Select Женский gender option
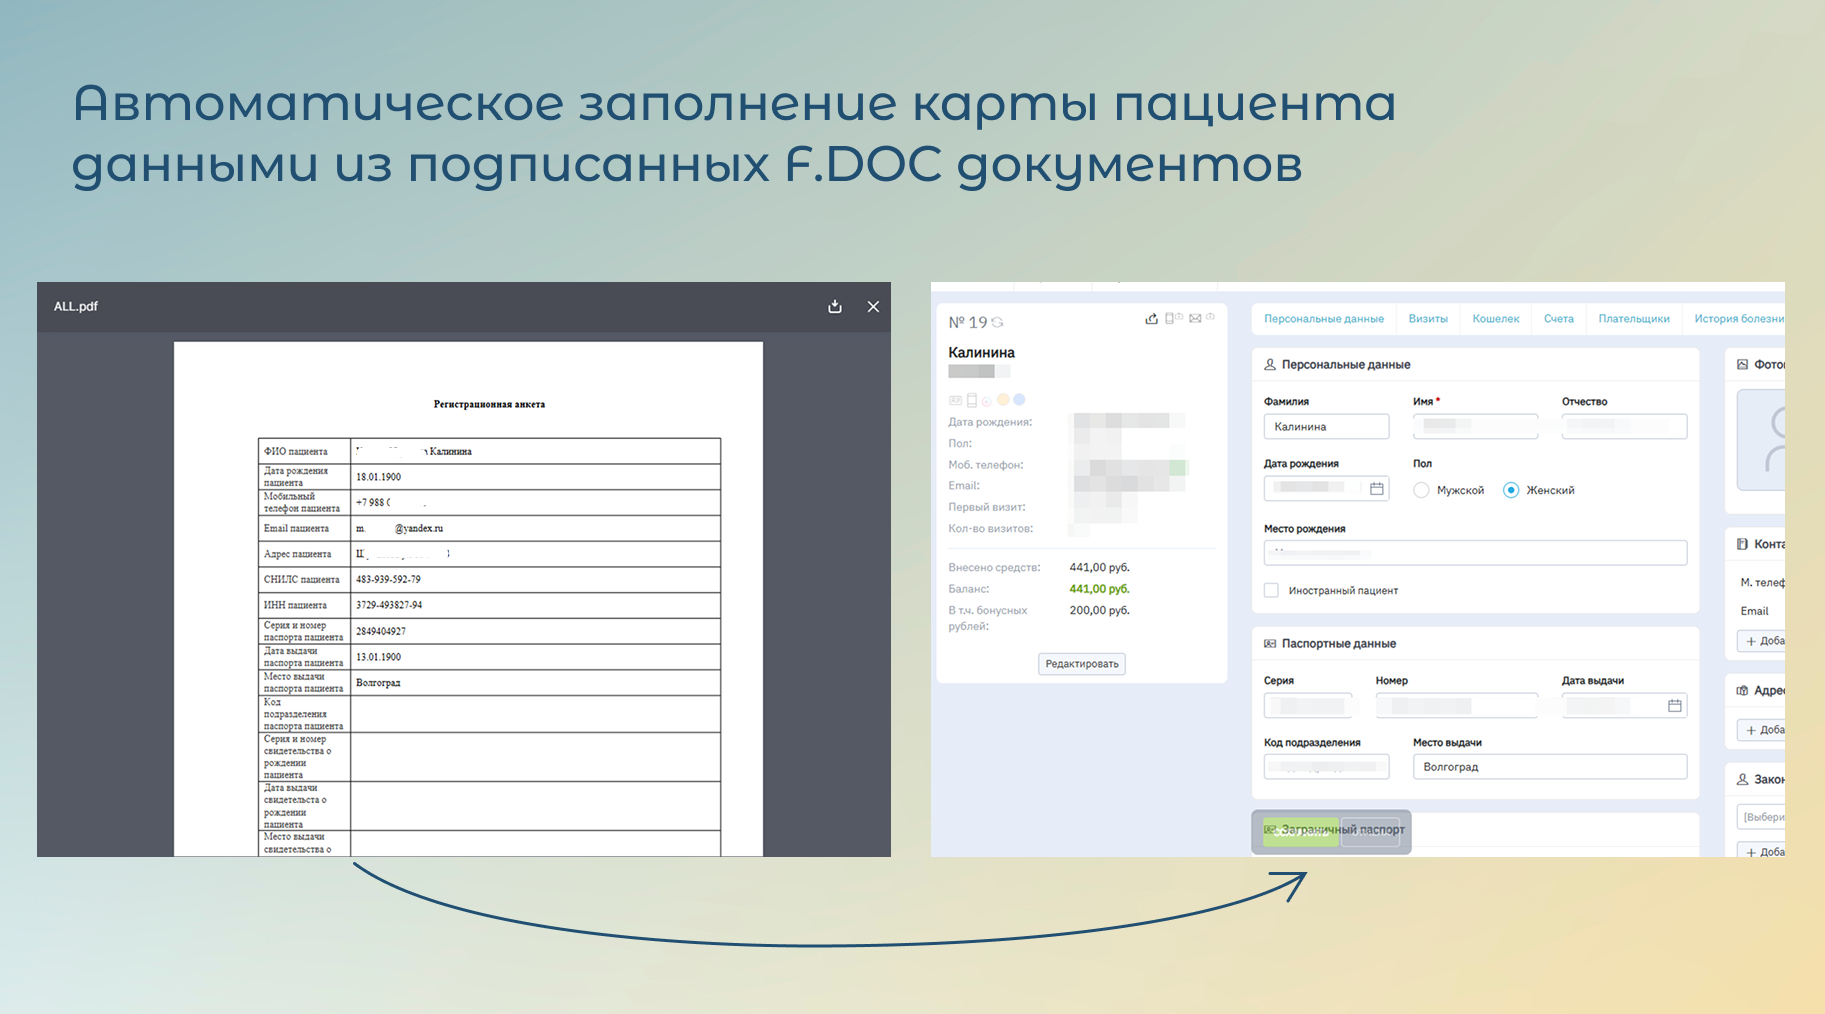1825x1014 pixels. coord(1511,490)
